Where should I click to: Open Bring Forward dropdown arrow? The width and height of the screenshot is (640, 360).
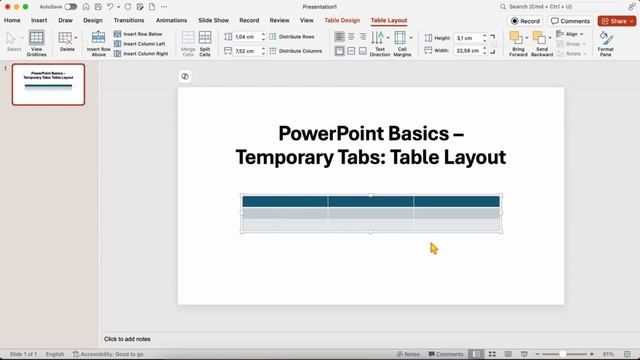point(527,38)
